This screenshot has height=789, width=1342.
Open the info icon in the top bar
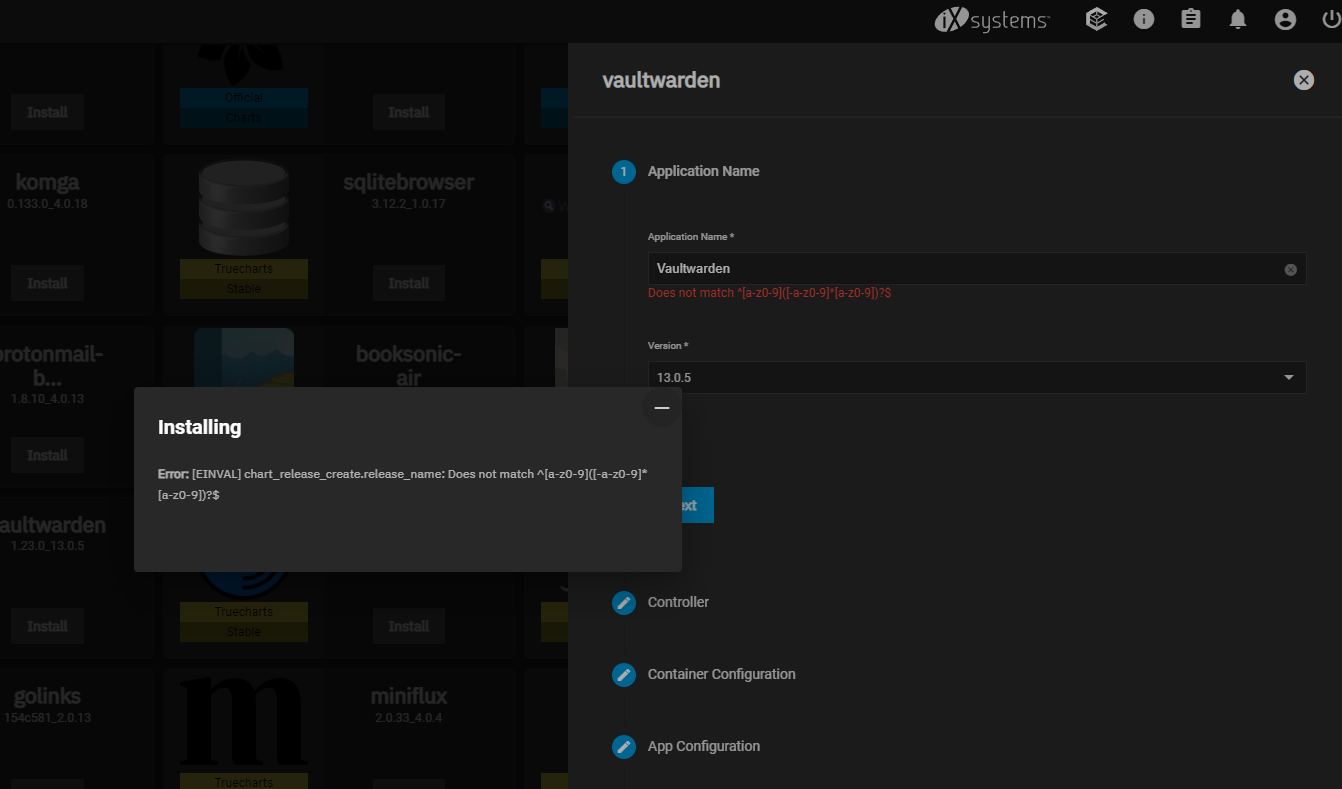click(x=1144, y=19)
